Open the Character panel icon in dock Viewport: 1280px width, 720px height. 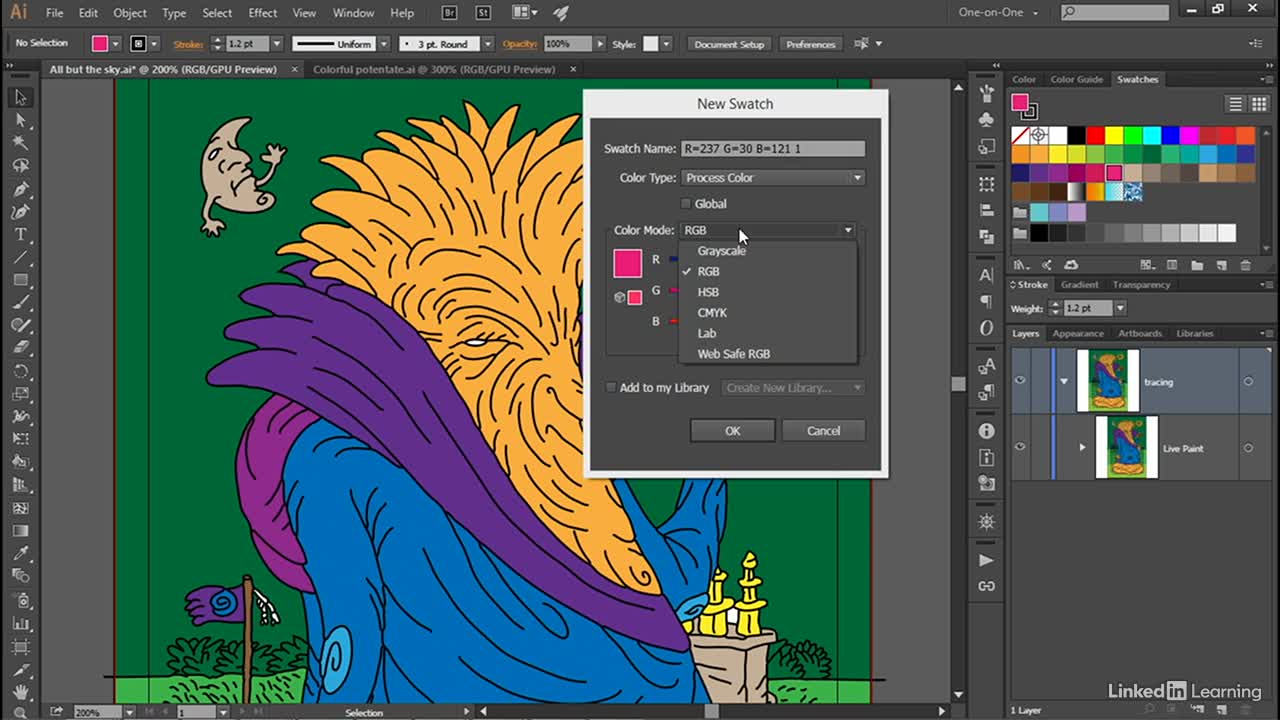[987, 275]
